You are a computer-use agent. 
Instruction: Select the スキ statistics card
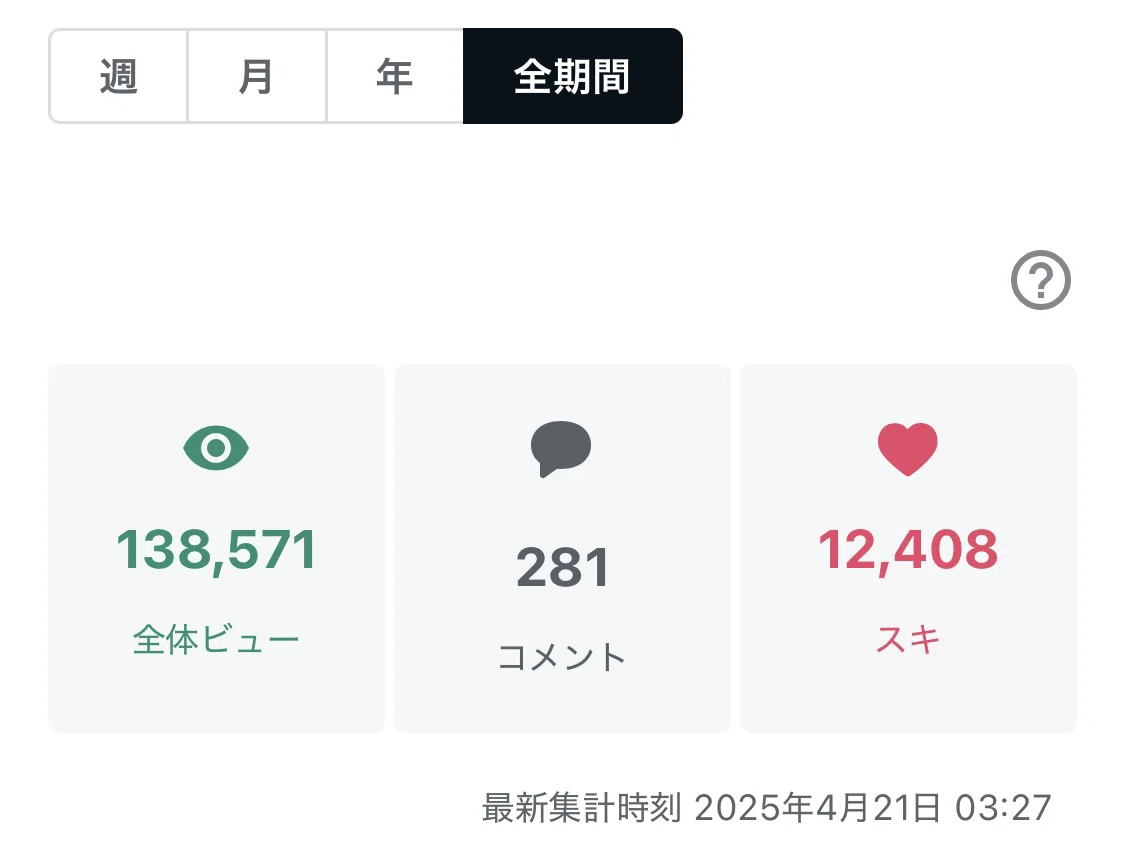point(908,548)
